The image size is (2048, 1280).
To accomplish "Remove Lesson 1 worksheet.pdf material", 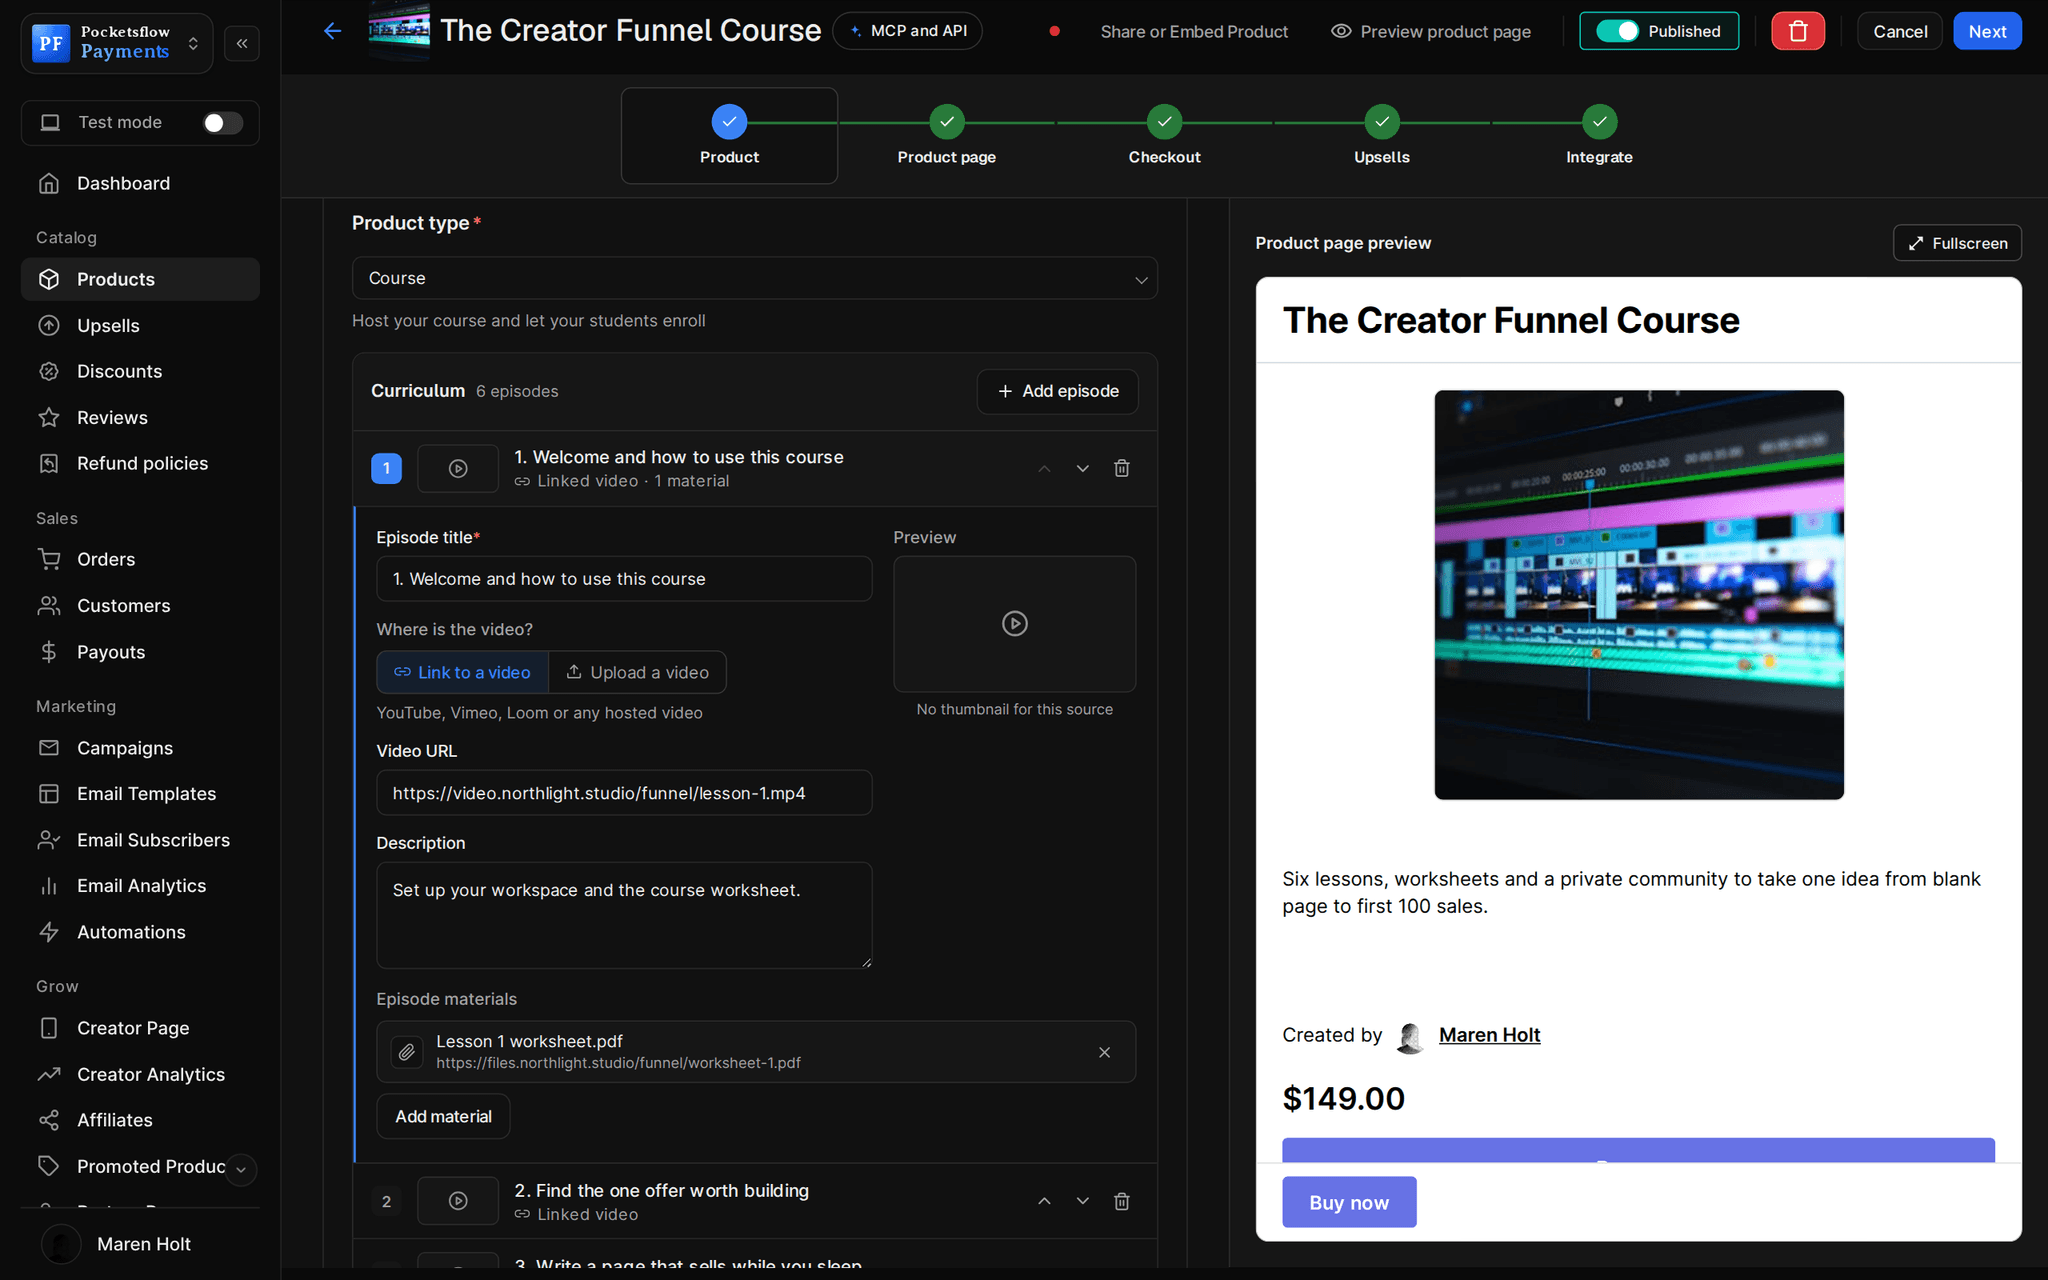I will coord(1104,1052).
